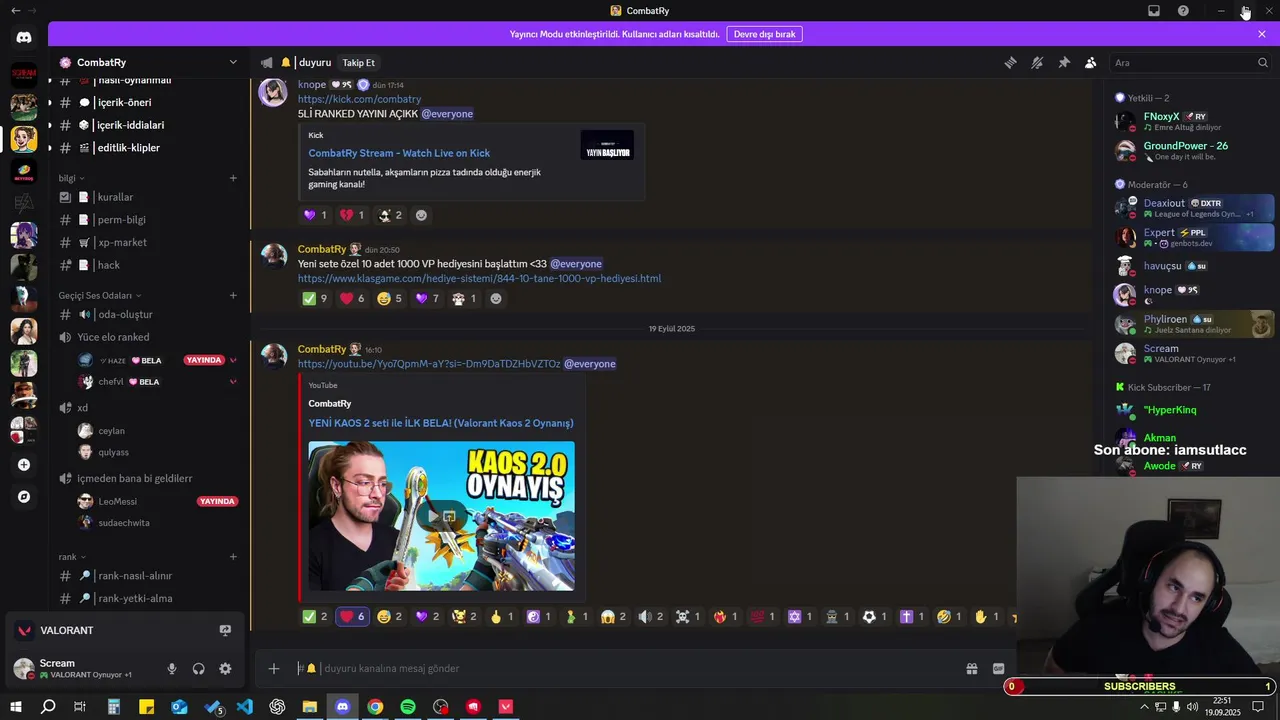This screenshot has height=720, width=1280.
Task: Click the navigate back arrow in title bar
Action: [15, 10]
